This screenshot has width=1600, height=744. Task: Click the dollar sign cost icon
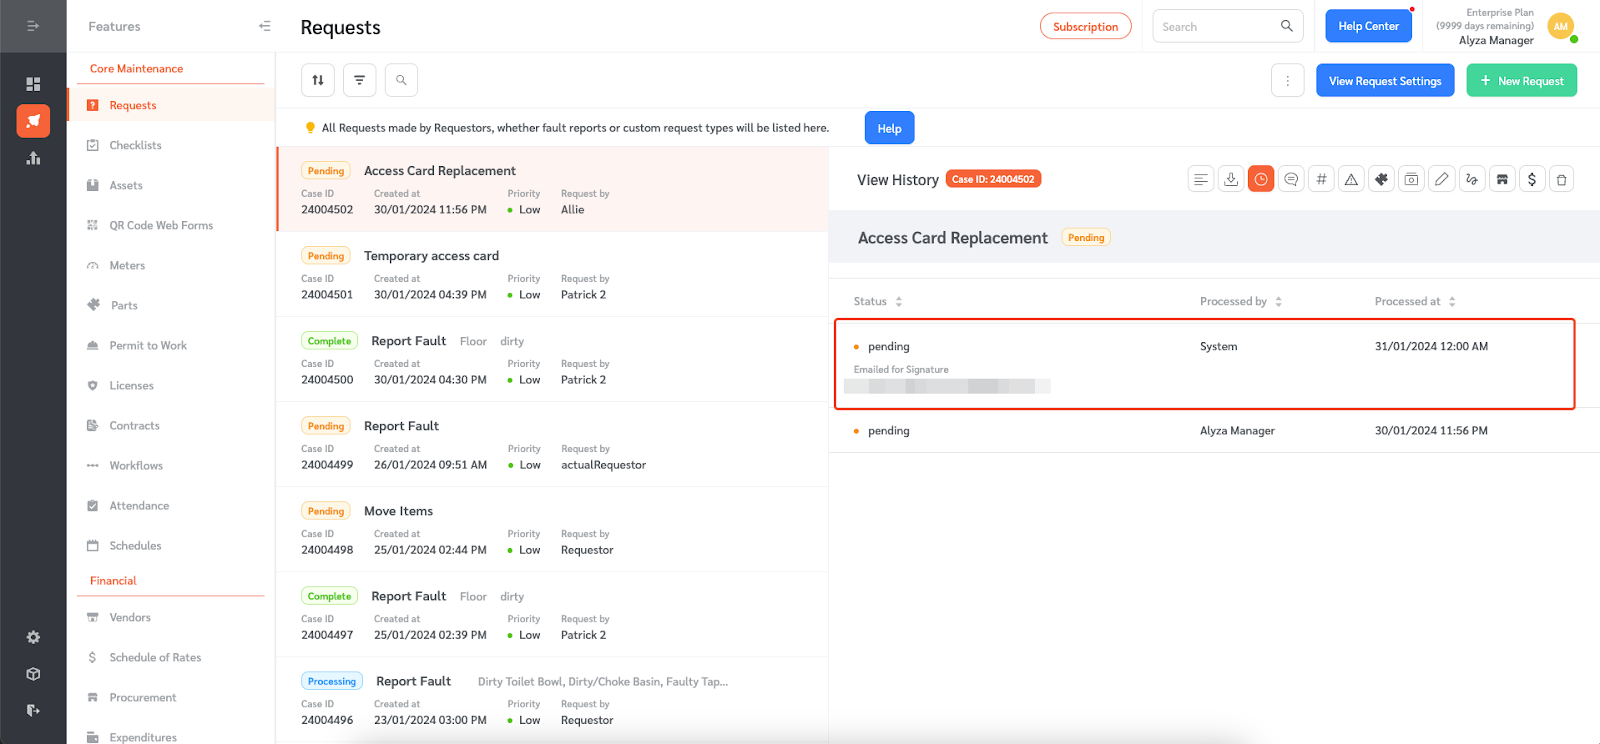1531,180
